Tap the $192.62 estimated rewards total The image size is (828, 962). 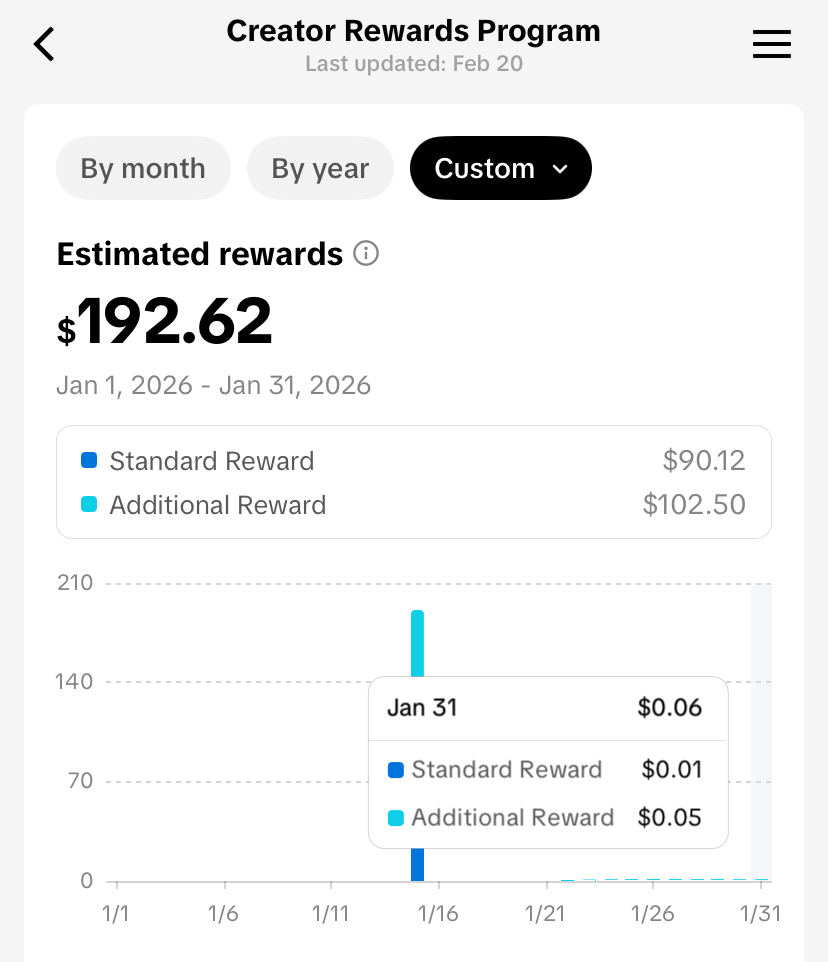pos(164,321)
